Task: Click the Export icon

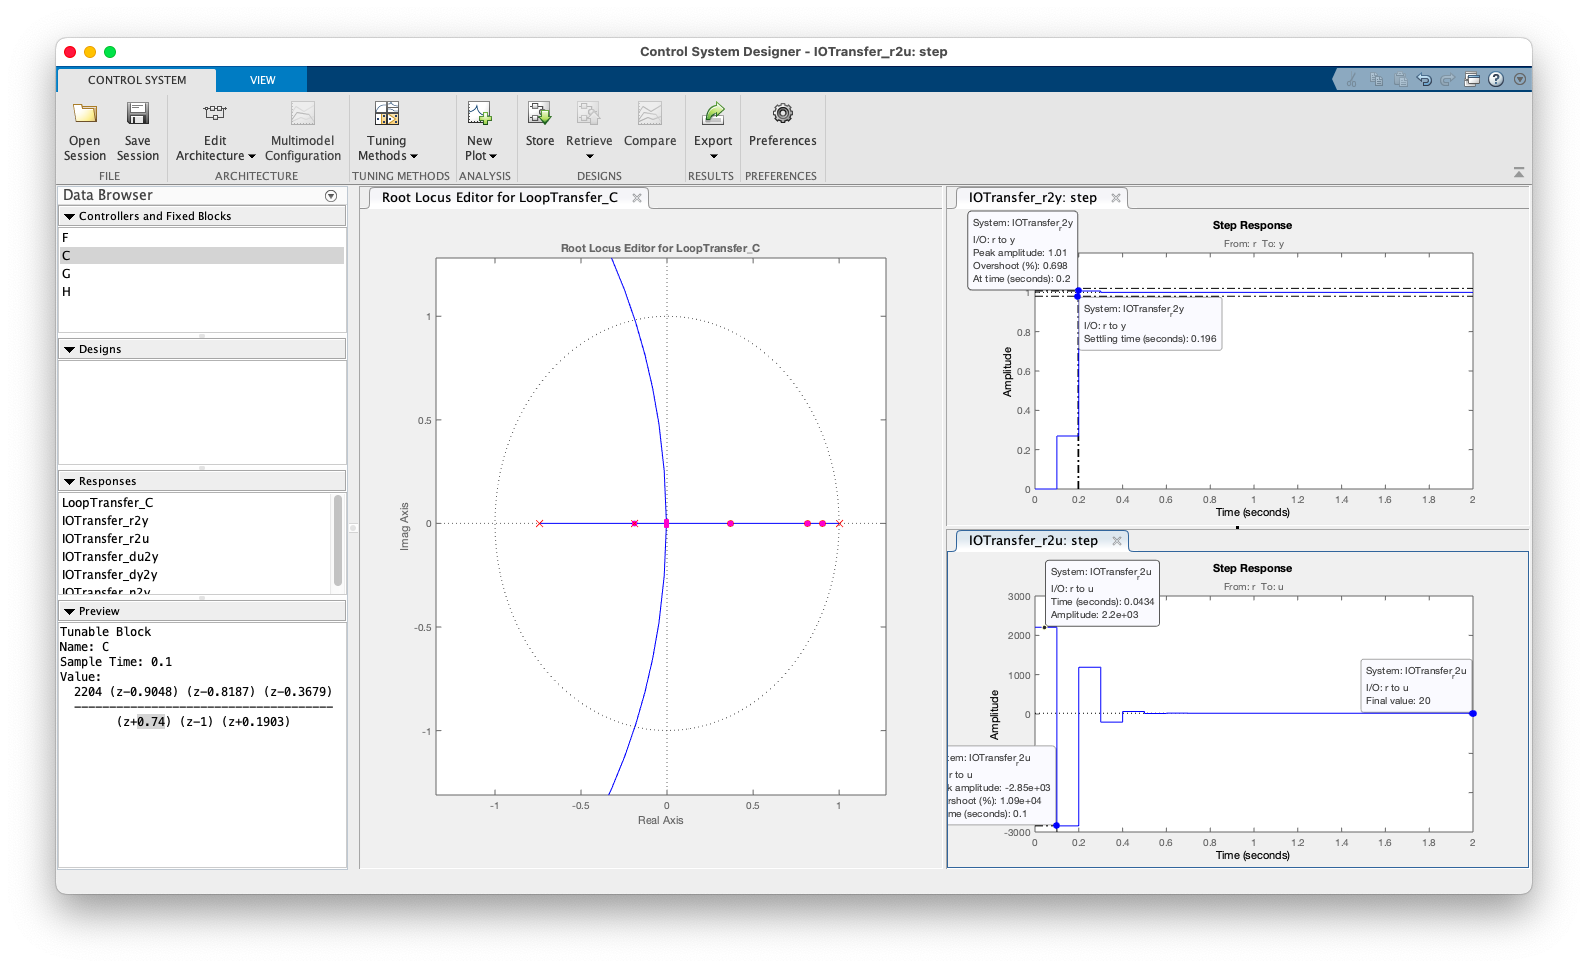Action: click(714, 113)
